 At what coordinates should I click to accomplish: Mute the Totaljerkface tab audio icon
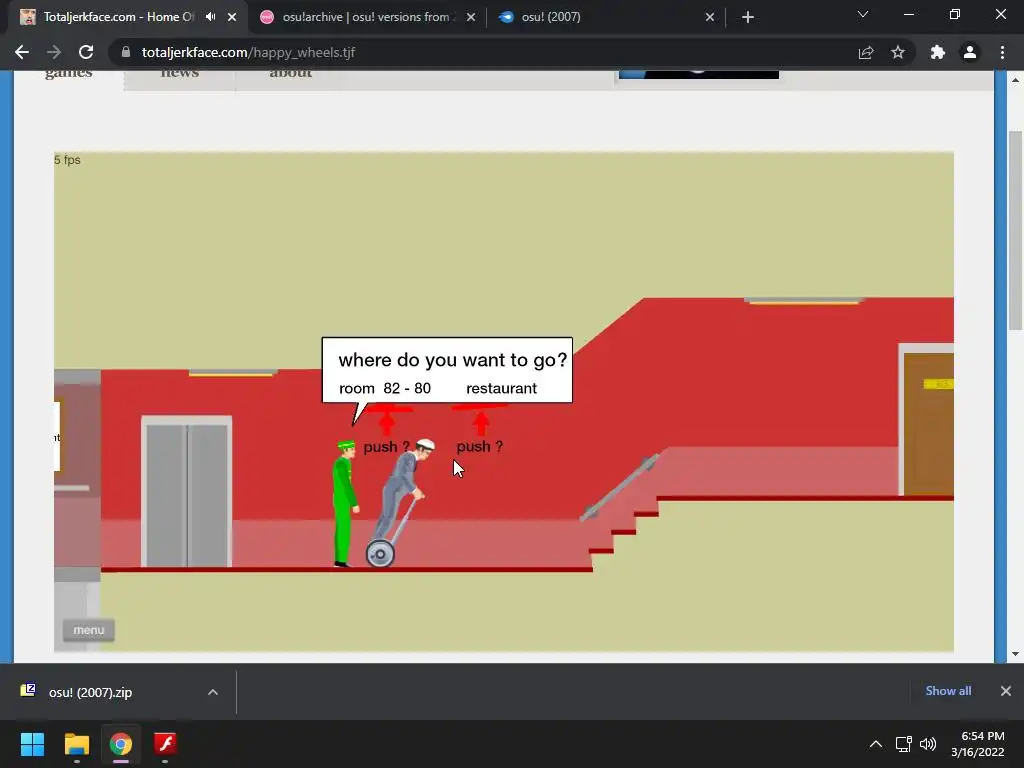(x=210, y=17)
